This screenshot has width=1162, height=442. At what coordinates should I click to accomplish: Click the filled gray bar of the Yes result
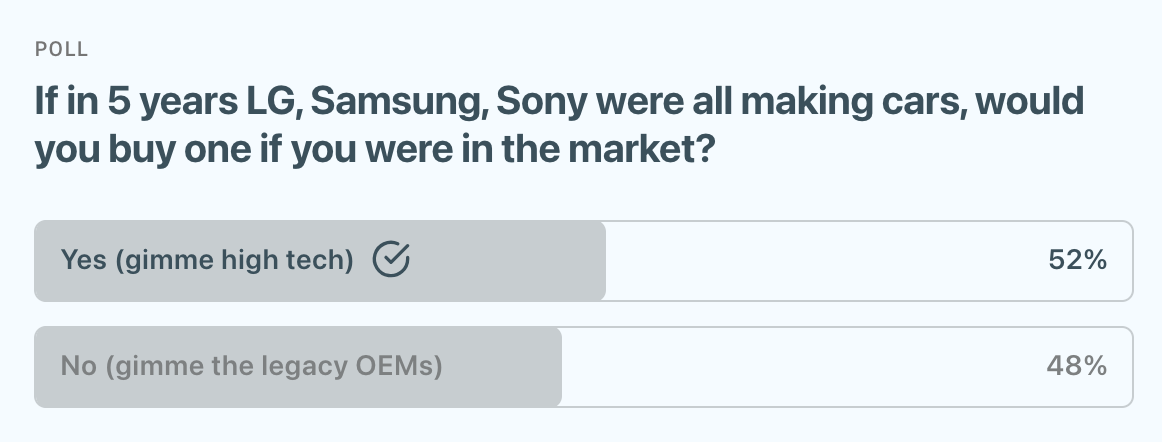(x=500, y=261)
